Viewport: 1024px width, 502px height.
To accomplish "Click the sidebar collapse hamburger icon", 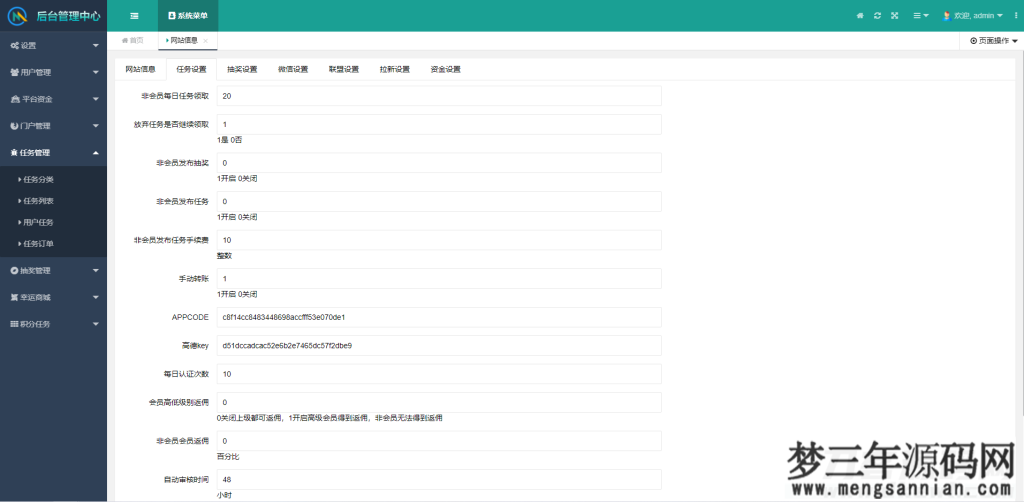I will [x=134, y=16].
